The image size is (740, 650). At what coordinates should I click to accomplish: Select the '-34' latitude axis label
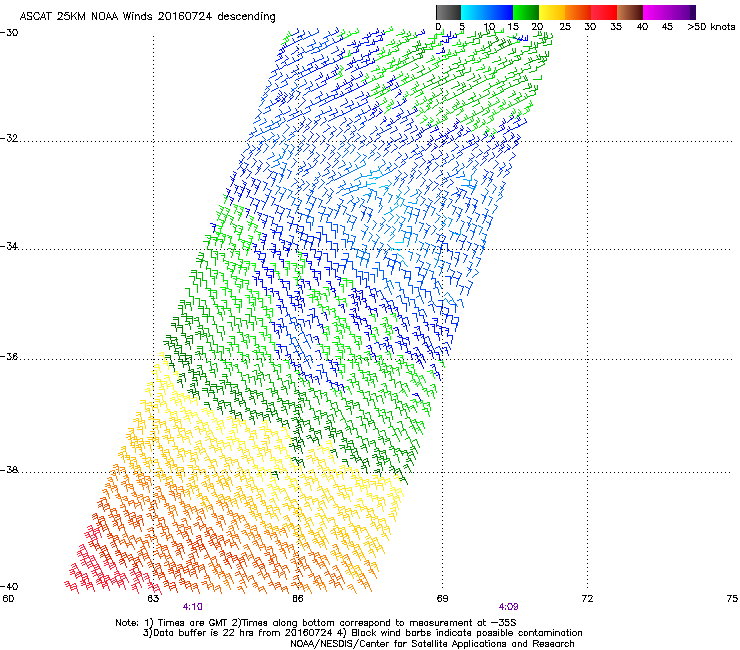pos(9,246)
